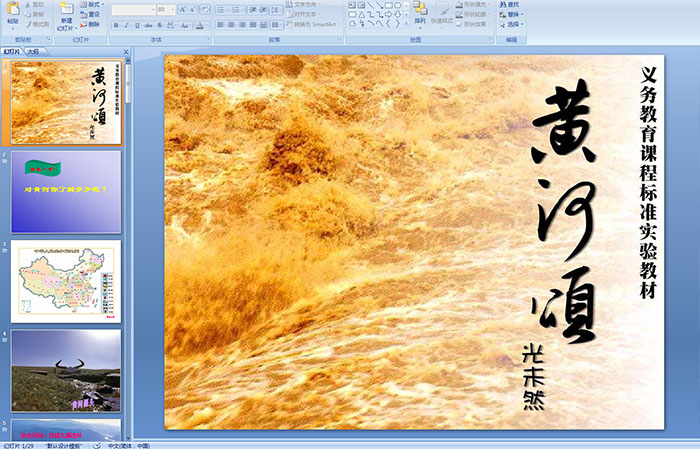
Task: Toggle Strikethrough (abe) formatting
Action: [x=148, y=25]
